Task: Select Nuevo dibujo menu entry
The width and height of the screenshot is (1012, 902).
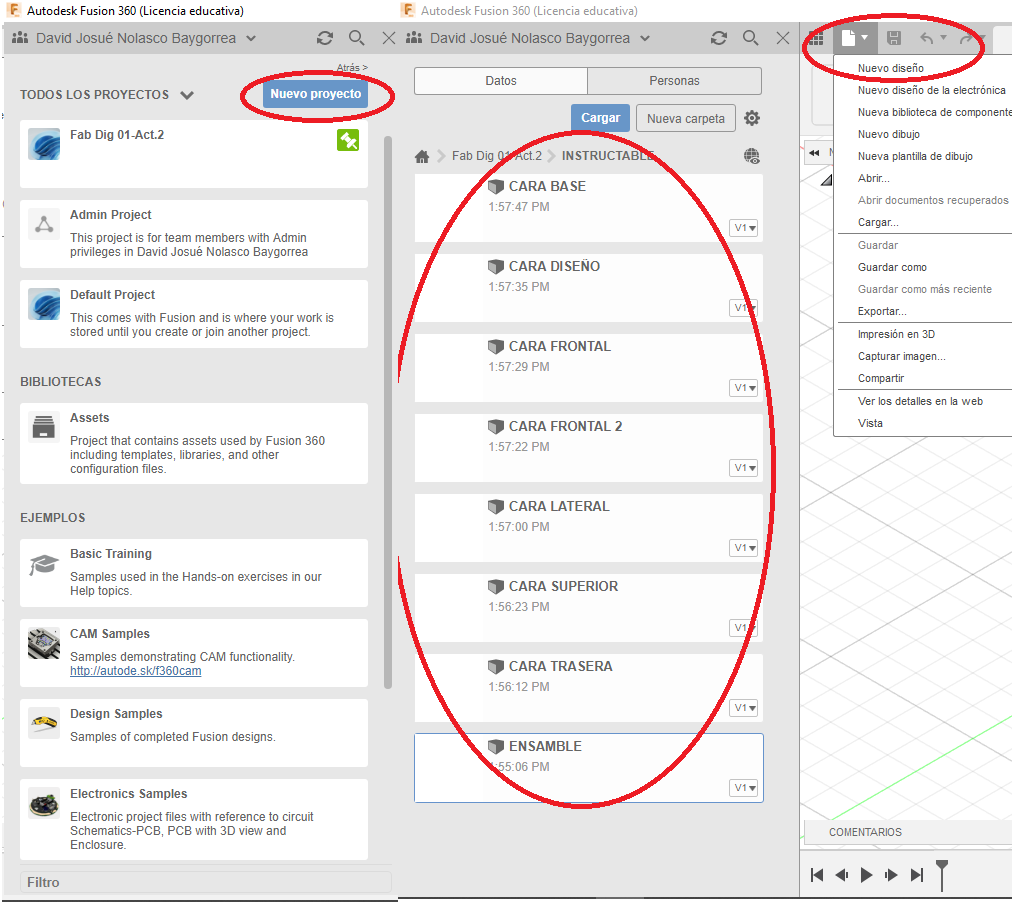Action: (889, 134)
